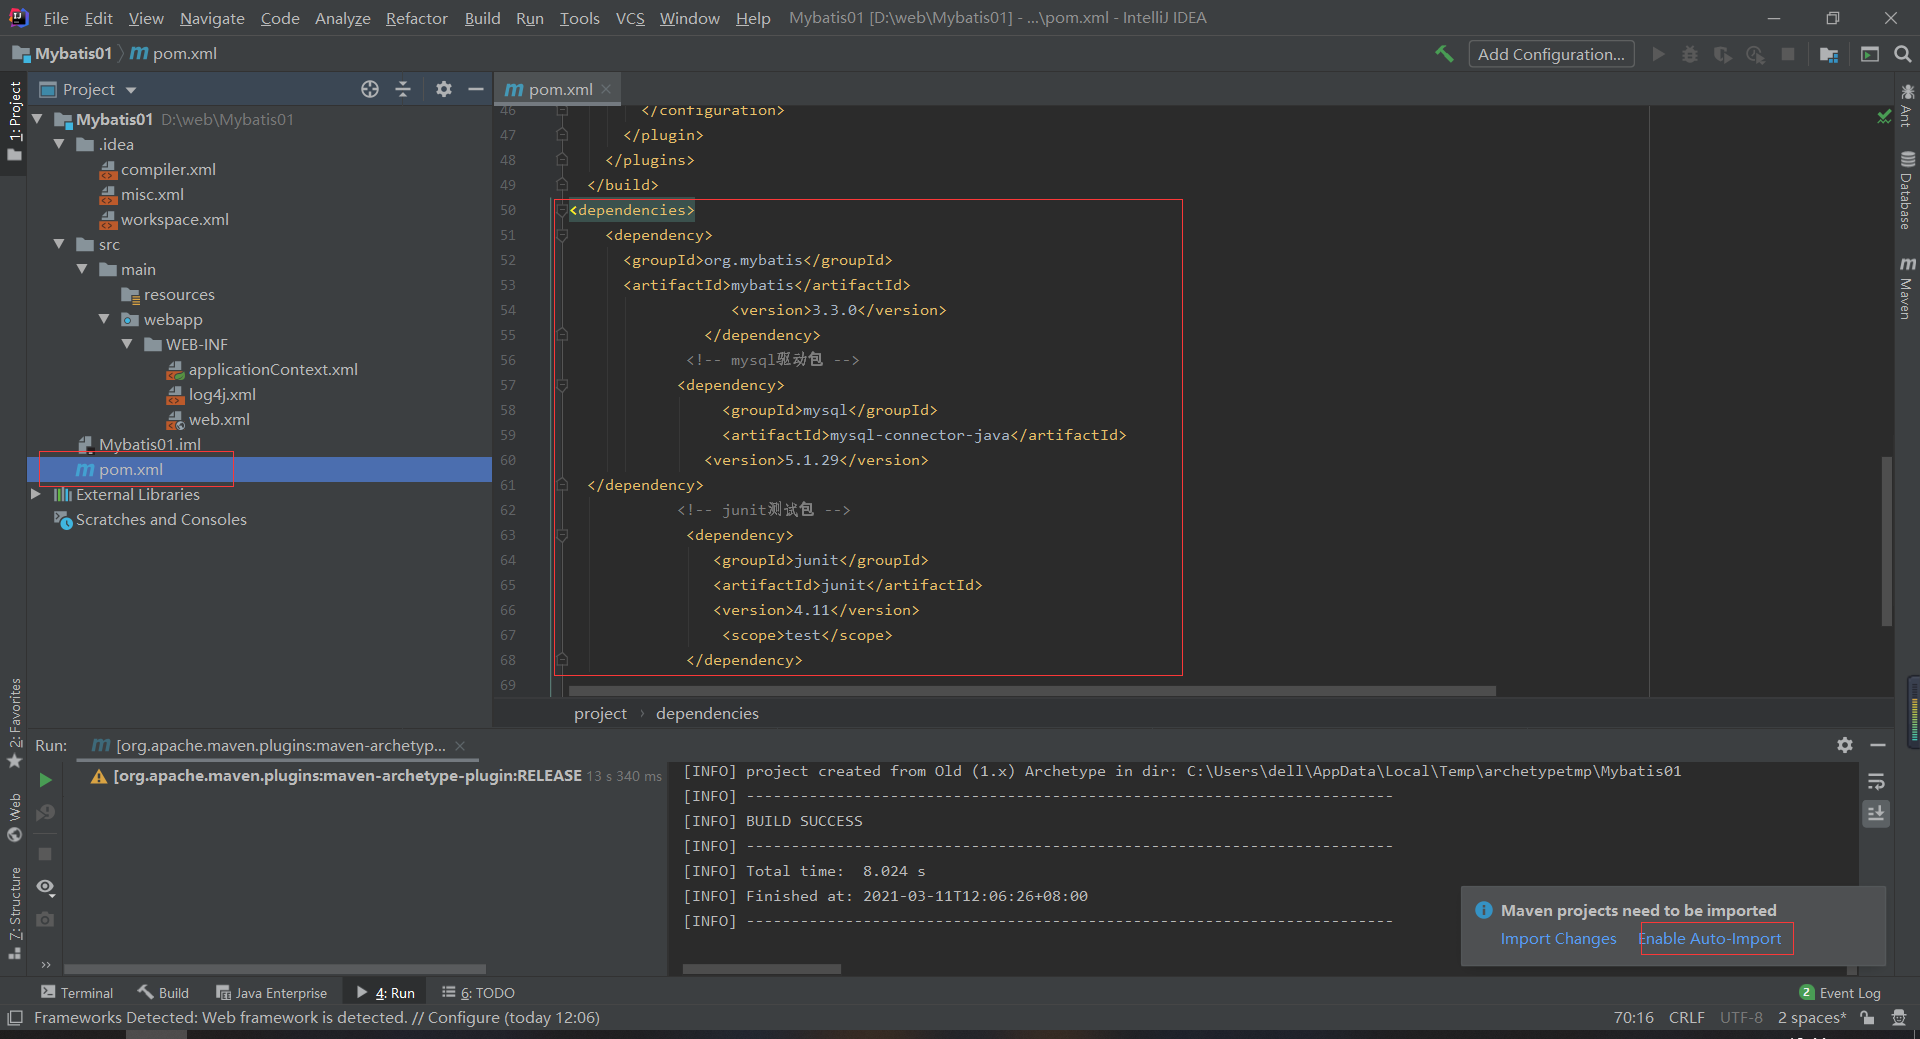The height and width of the screenshot is (1039, 1920).
Task: Close the maven-archetype Run tab
Action: point(460,745)
